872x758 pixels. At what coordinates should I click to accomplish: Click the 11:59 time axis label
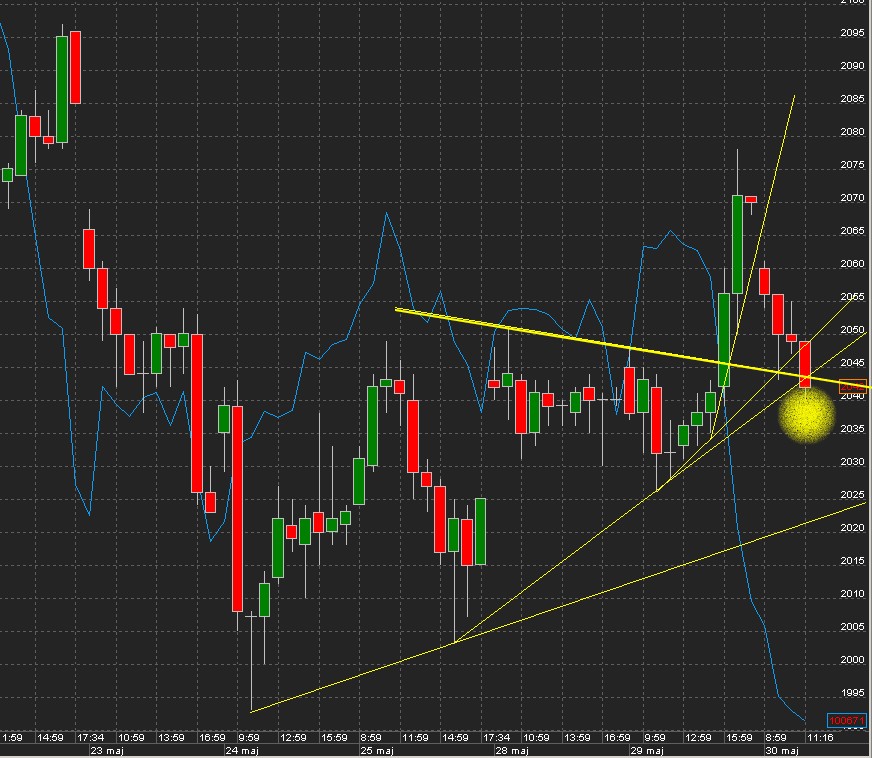[x=415, y=737]
